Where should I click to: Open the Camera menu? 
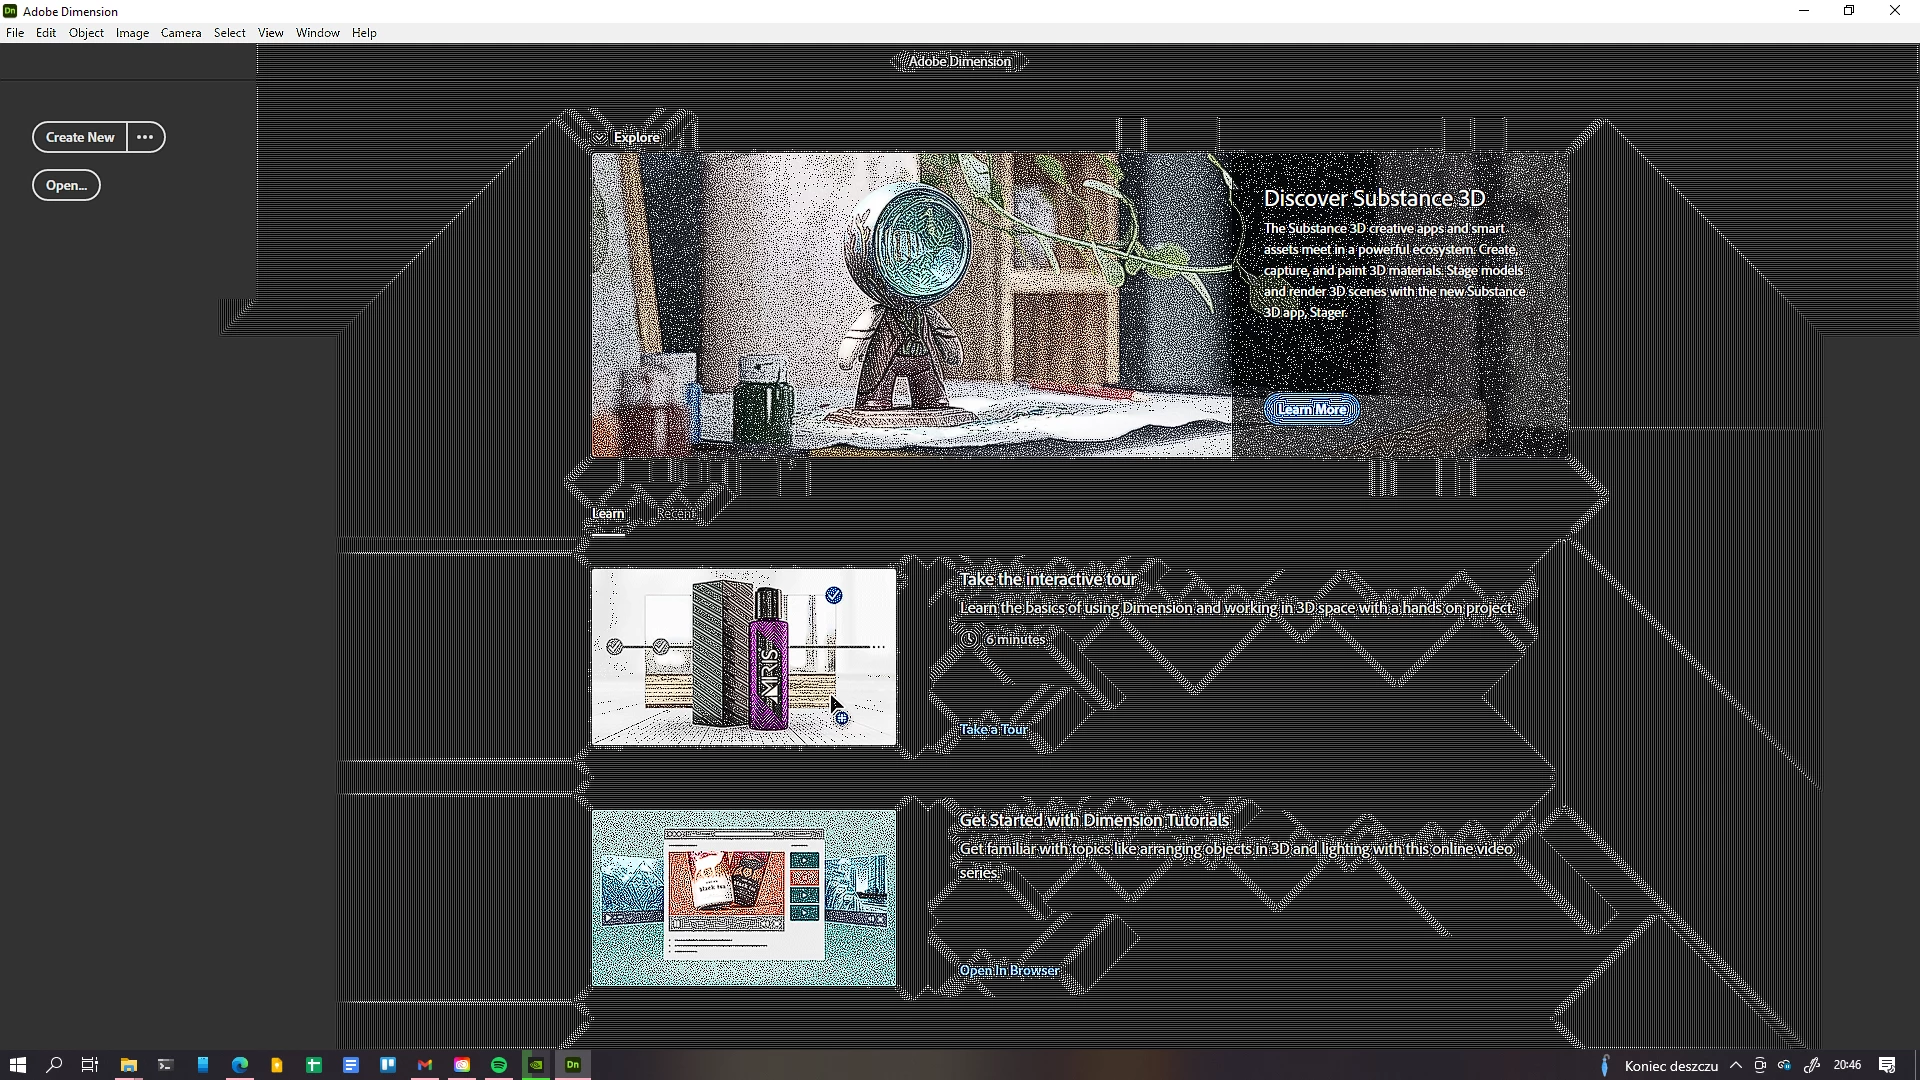coord(181,33)
